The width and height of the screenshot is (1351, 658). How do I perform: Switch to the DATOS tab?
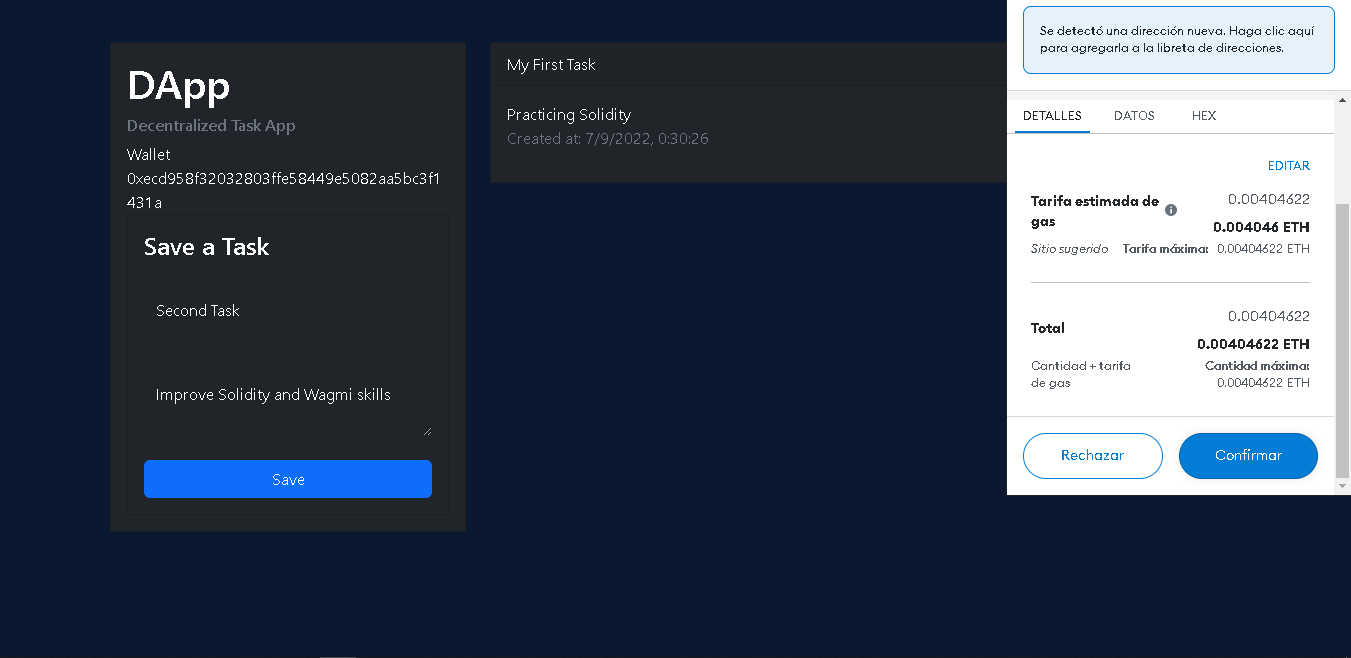[1134, 116]
